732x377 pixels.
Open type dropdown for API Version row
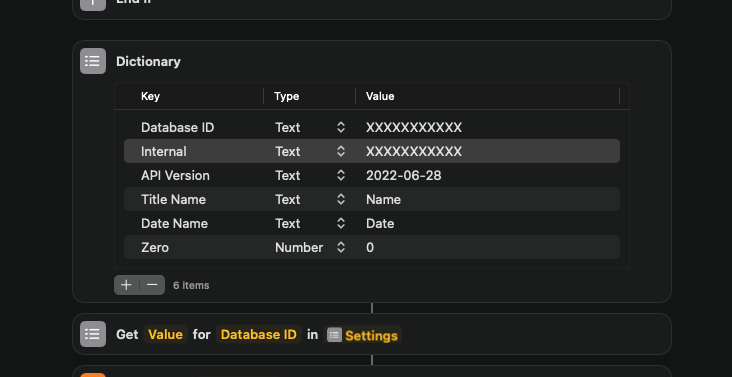pyautogui.click(x=341, y=175)
